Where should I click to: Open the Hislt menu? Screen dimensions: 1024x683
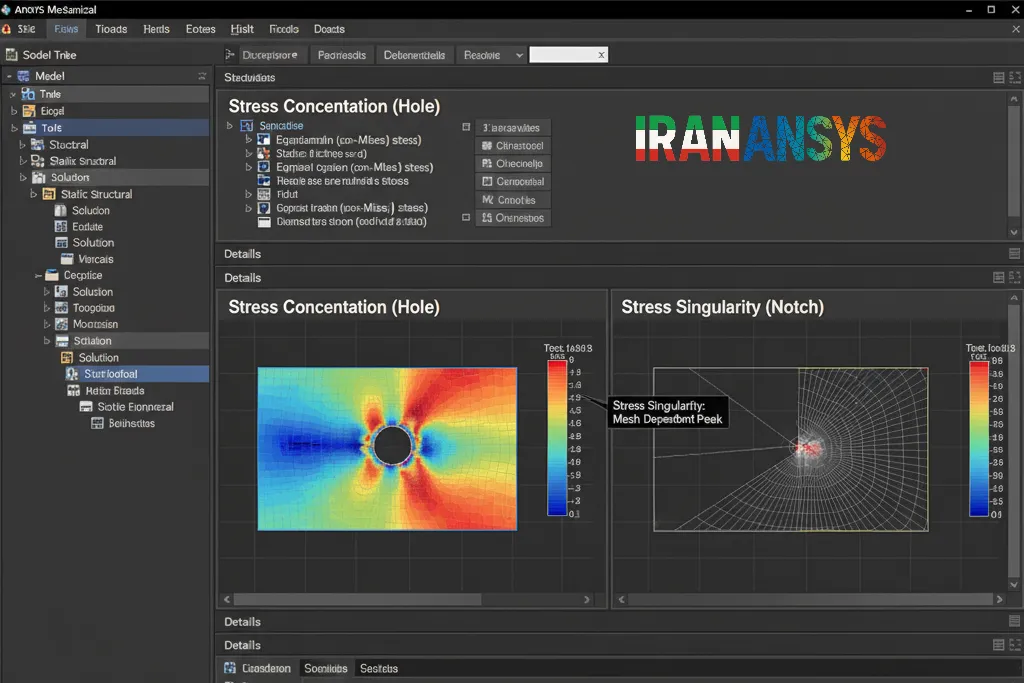pyautogui.click(x=242, y=29)
